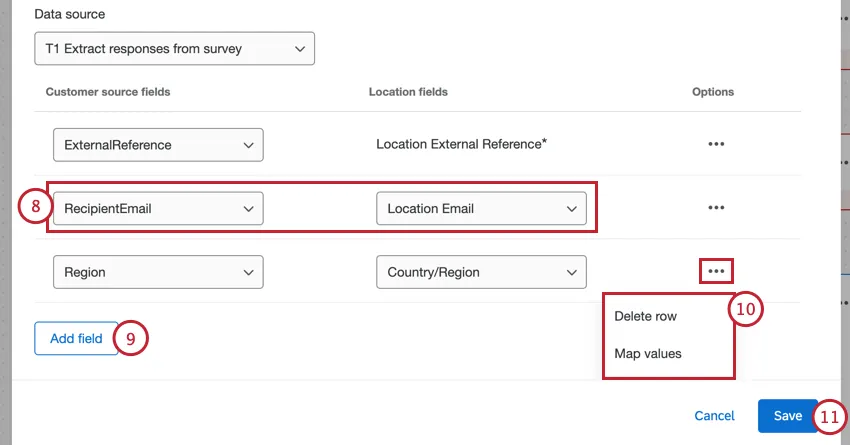Open options menu for ExternalReference row
Viewport: 850px width, 445px height.
pos(715,144)
